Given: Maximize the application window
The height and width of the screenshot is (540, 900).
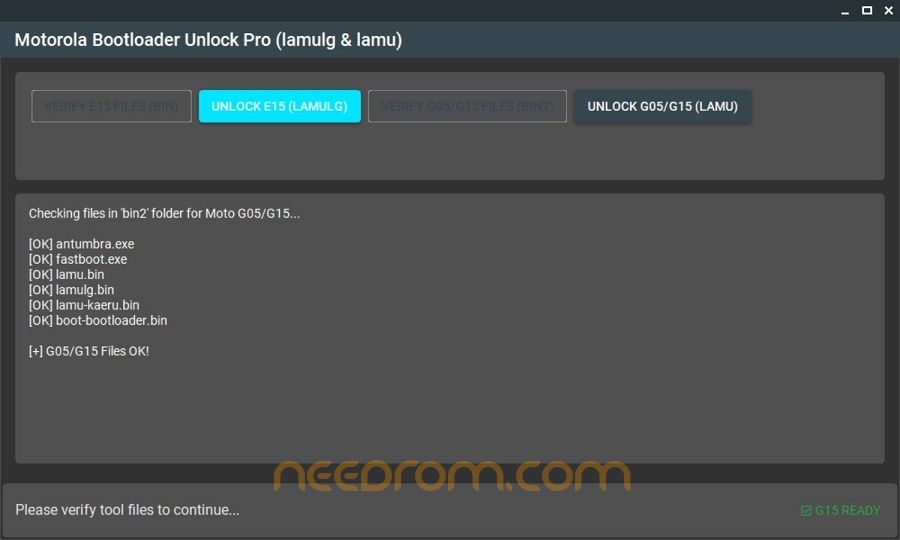Looking at the screenshot, I should (867, 10).
